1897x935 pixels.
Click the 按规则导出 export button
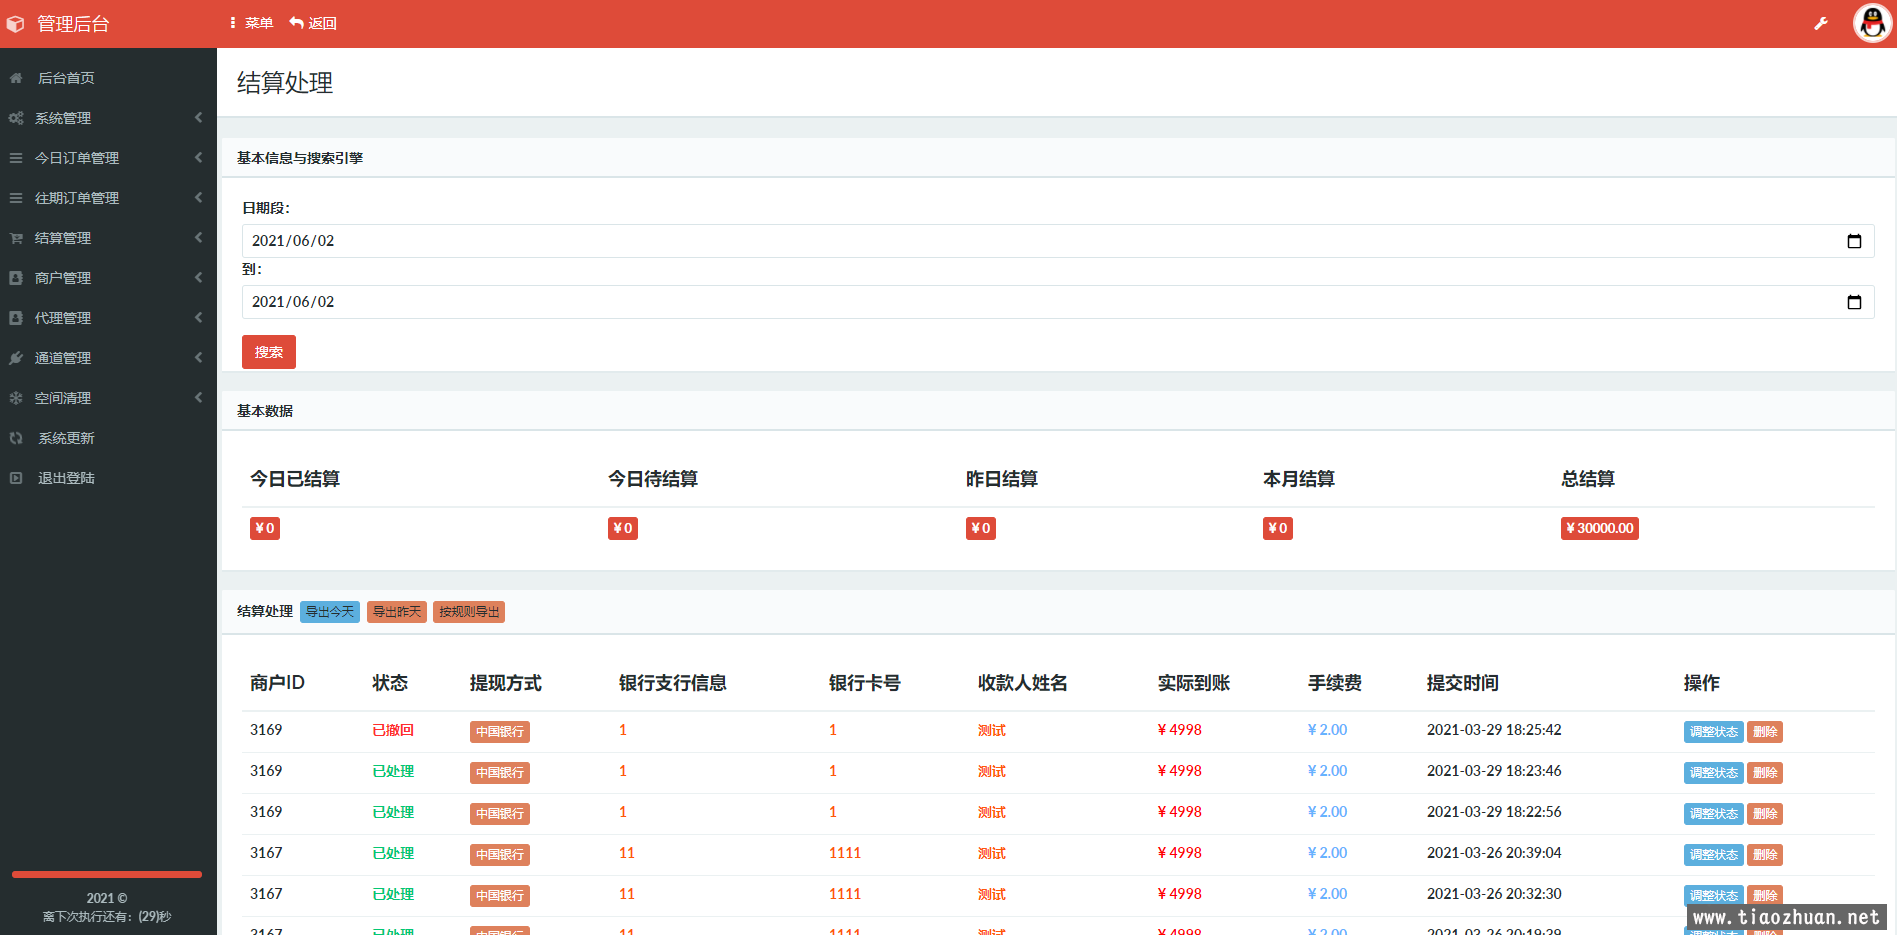coord(469,612)
